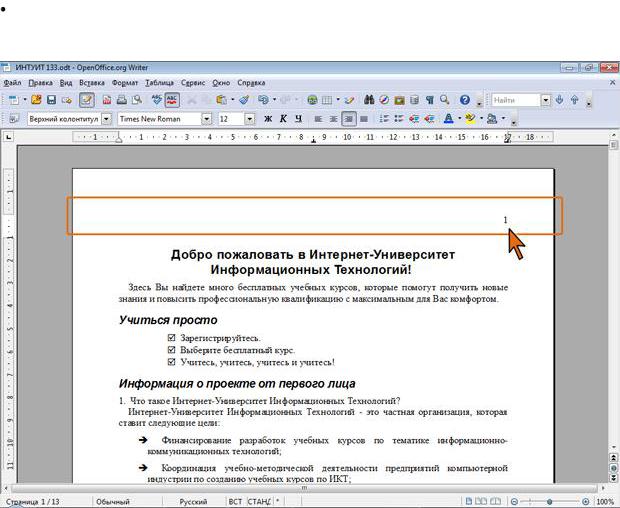Open the Table size dropdown arrow
The image size is (620, 508).
coord(338,100)
